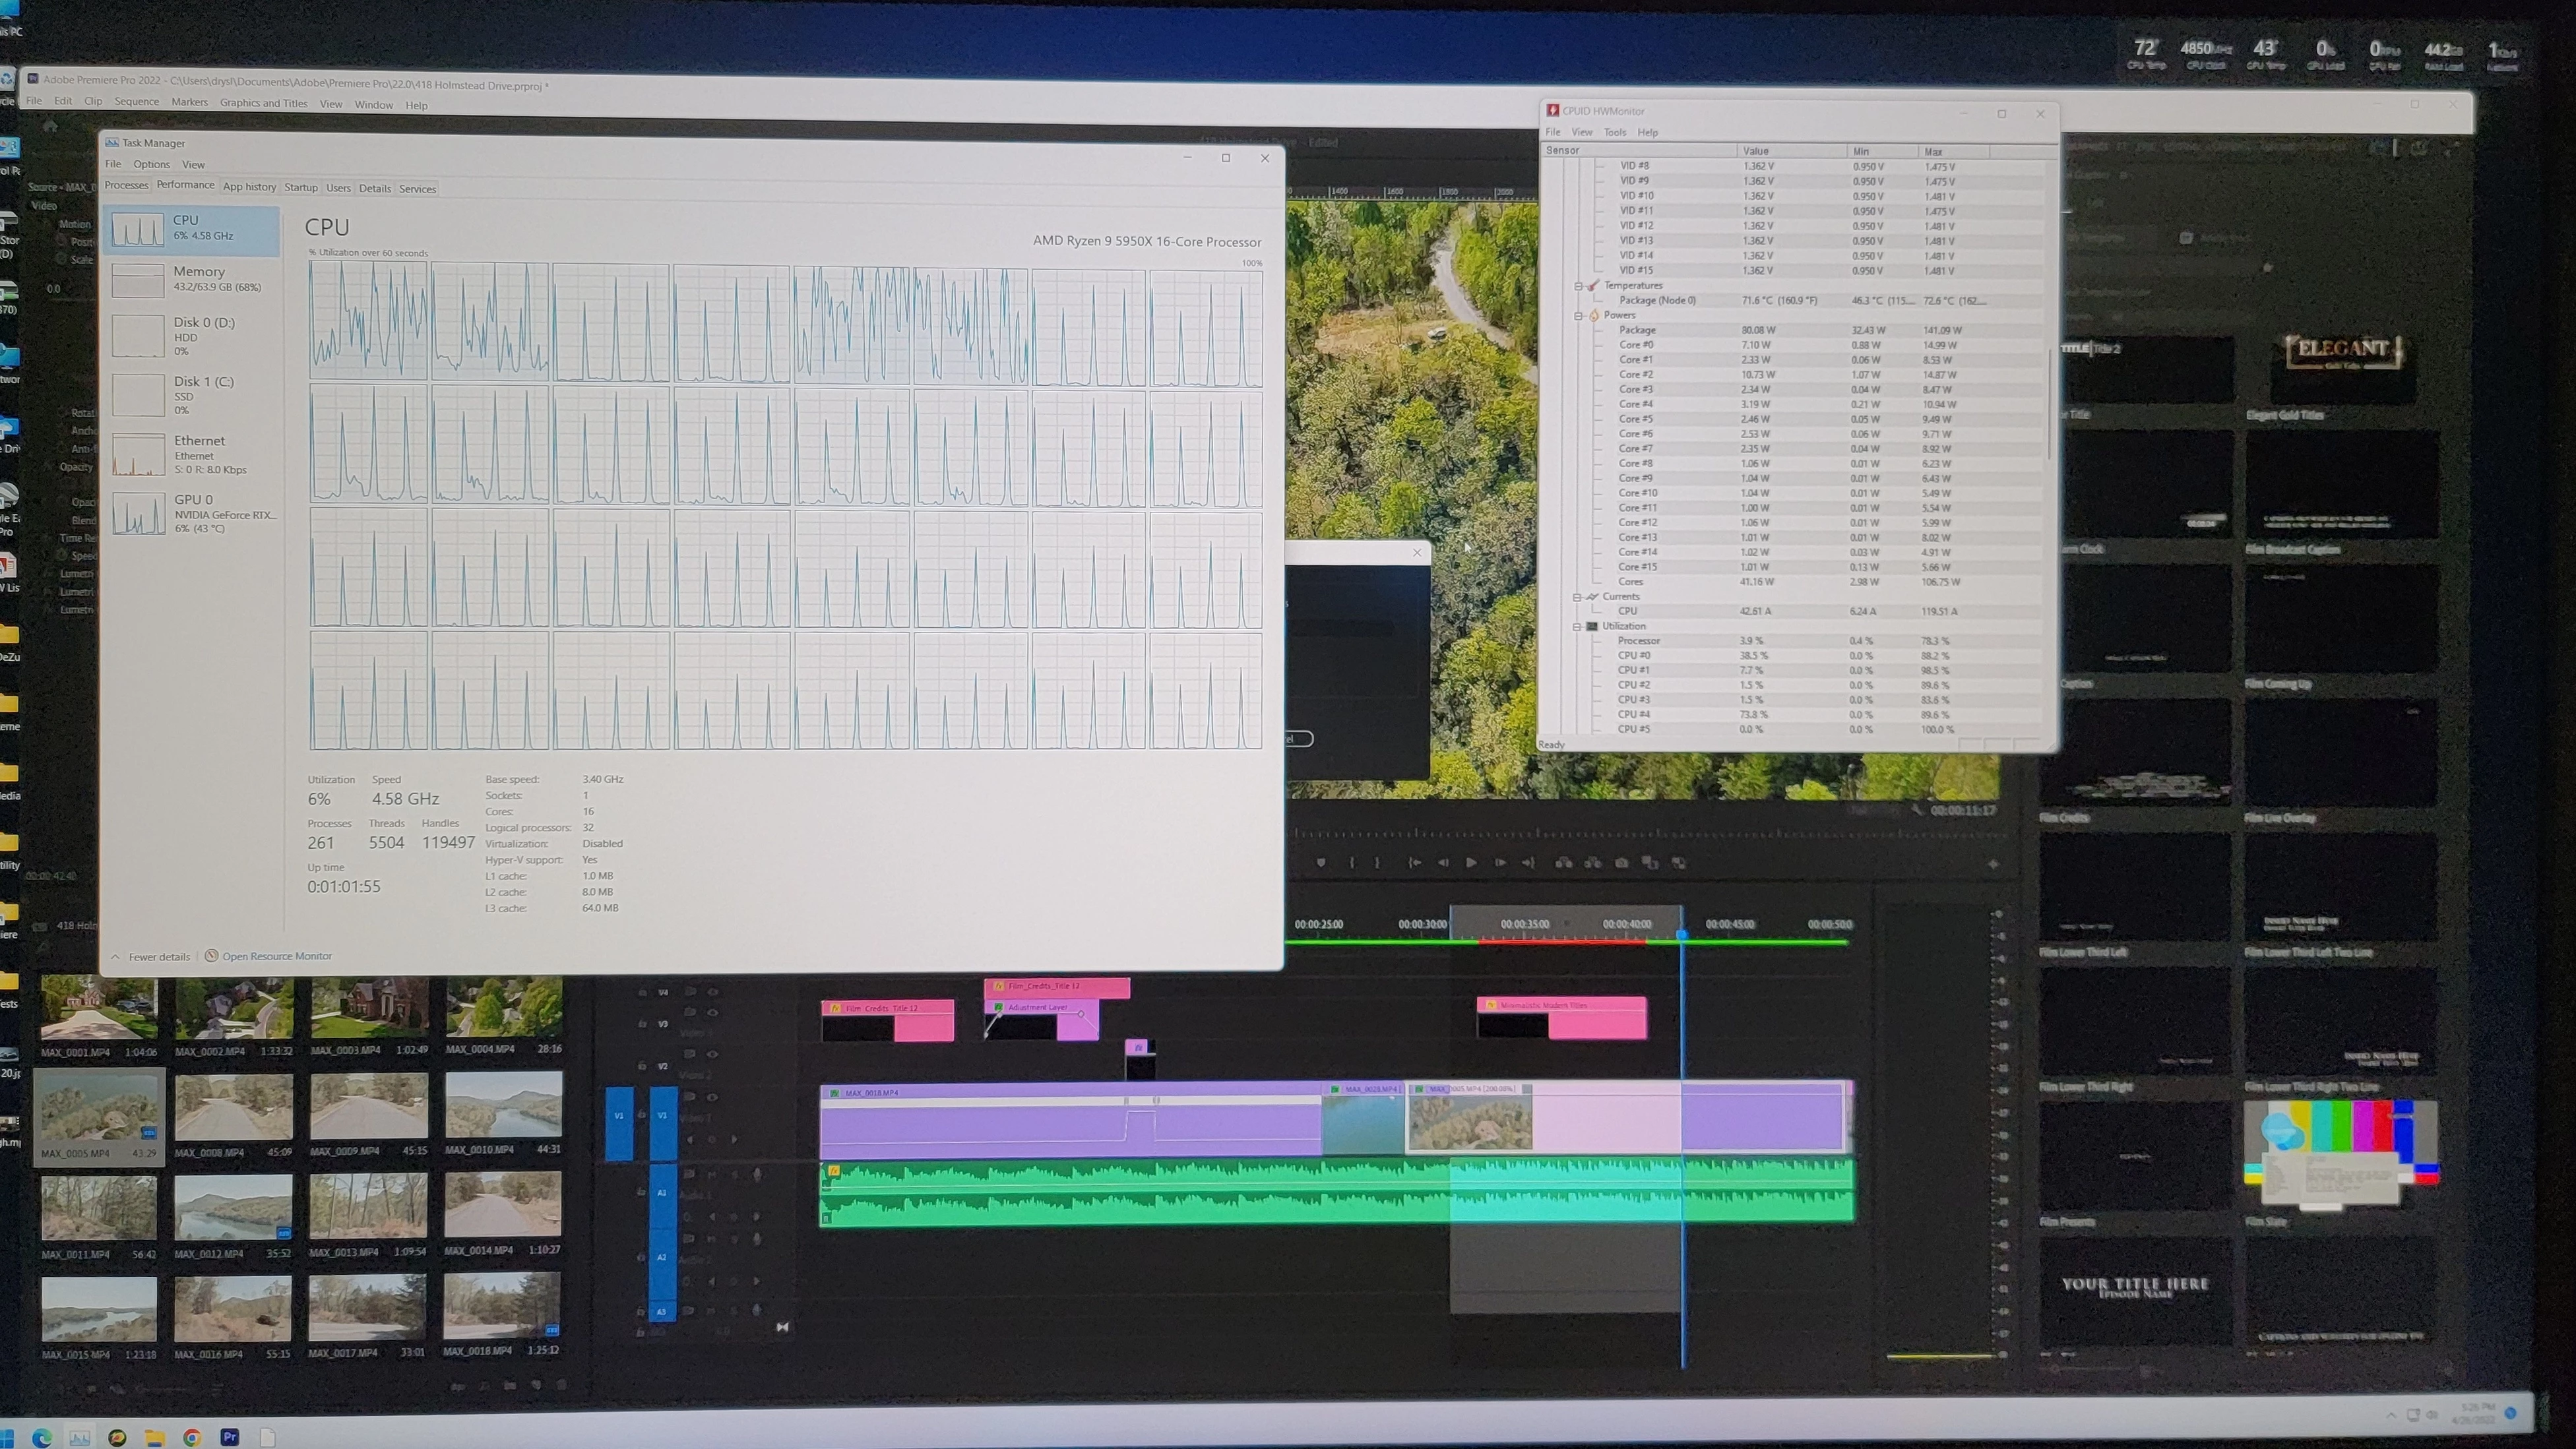The width and height of the screenshot is (2576, 1449).
Task: Click the Lift button in monitor
Action: pos(1564,863)
